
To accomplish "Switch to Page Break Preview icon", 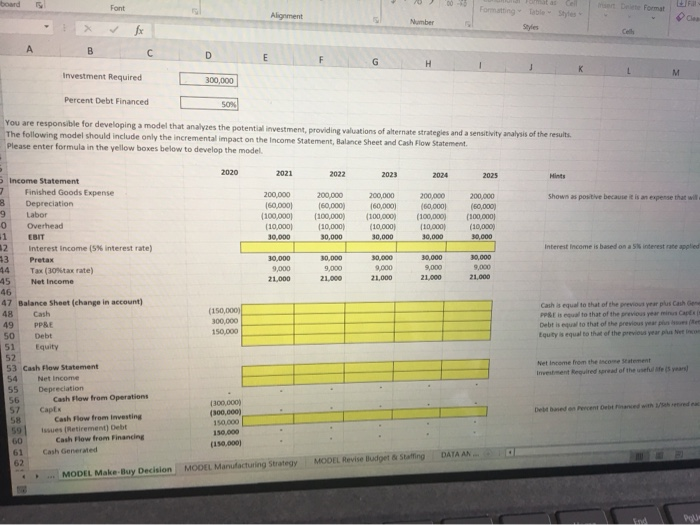I will pos(679,455).
